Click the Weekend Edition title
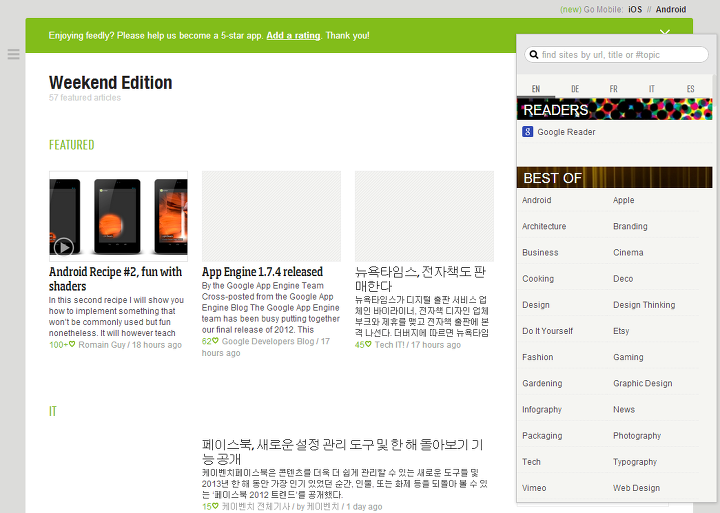Screen dimensions: 720x513 click(x=110, y=83)
